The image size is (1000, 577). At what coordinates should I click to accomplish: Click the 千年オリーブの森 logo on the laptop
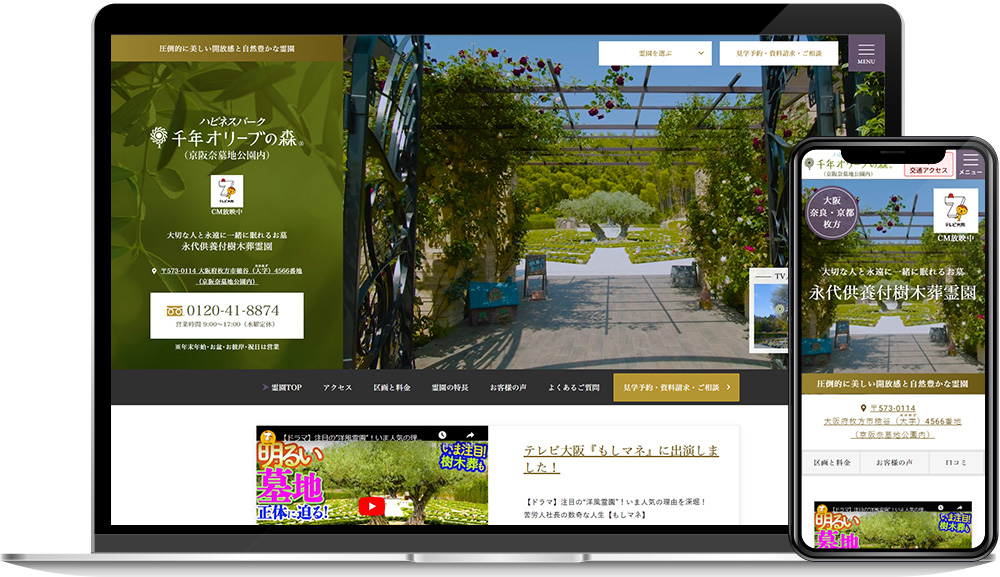tap(227, 138)
